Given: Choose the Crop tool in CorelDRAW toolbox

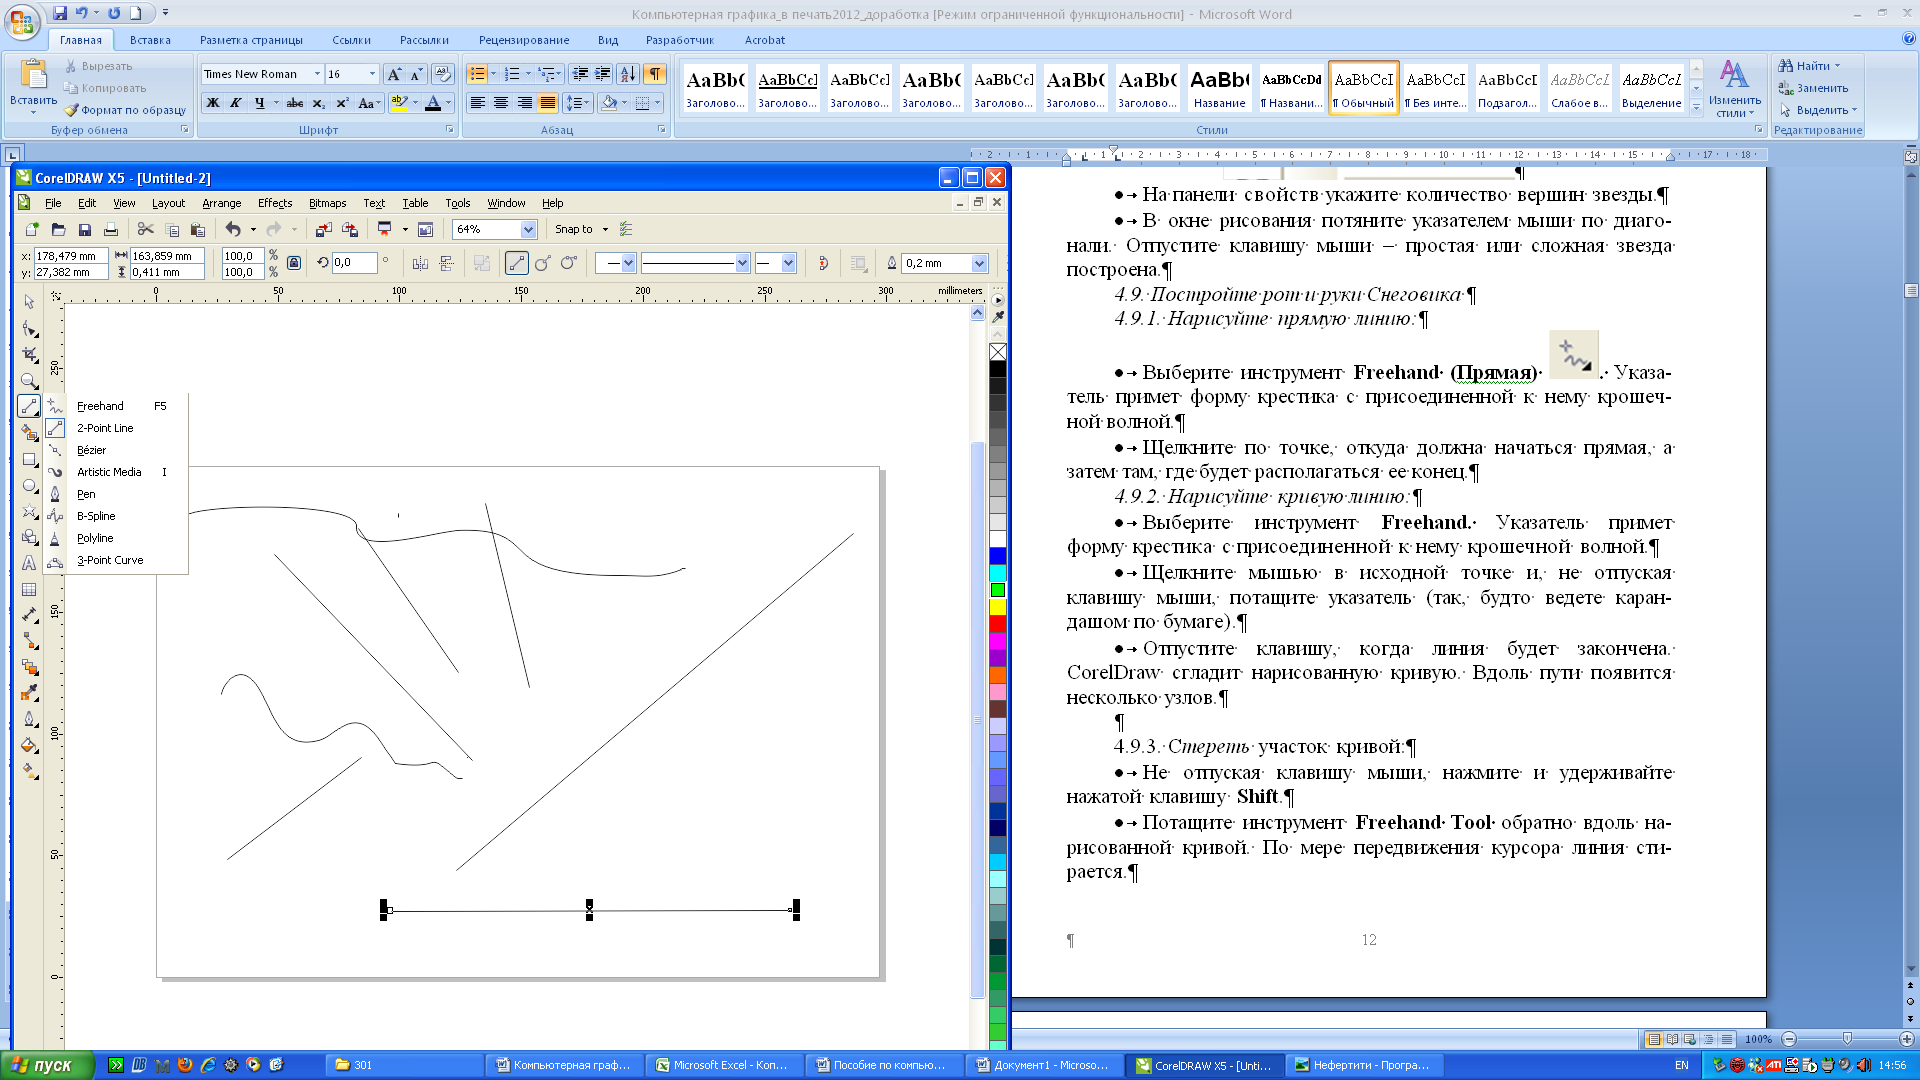Looking at the screenshot, I should click(x=29, y=355).
